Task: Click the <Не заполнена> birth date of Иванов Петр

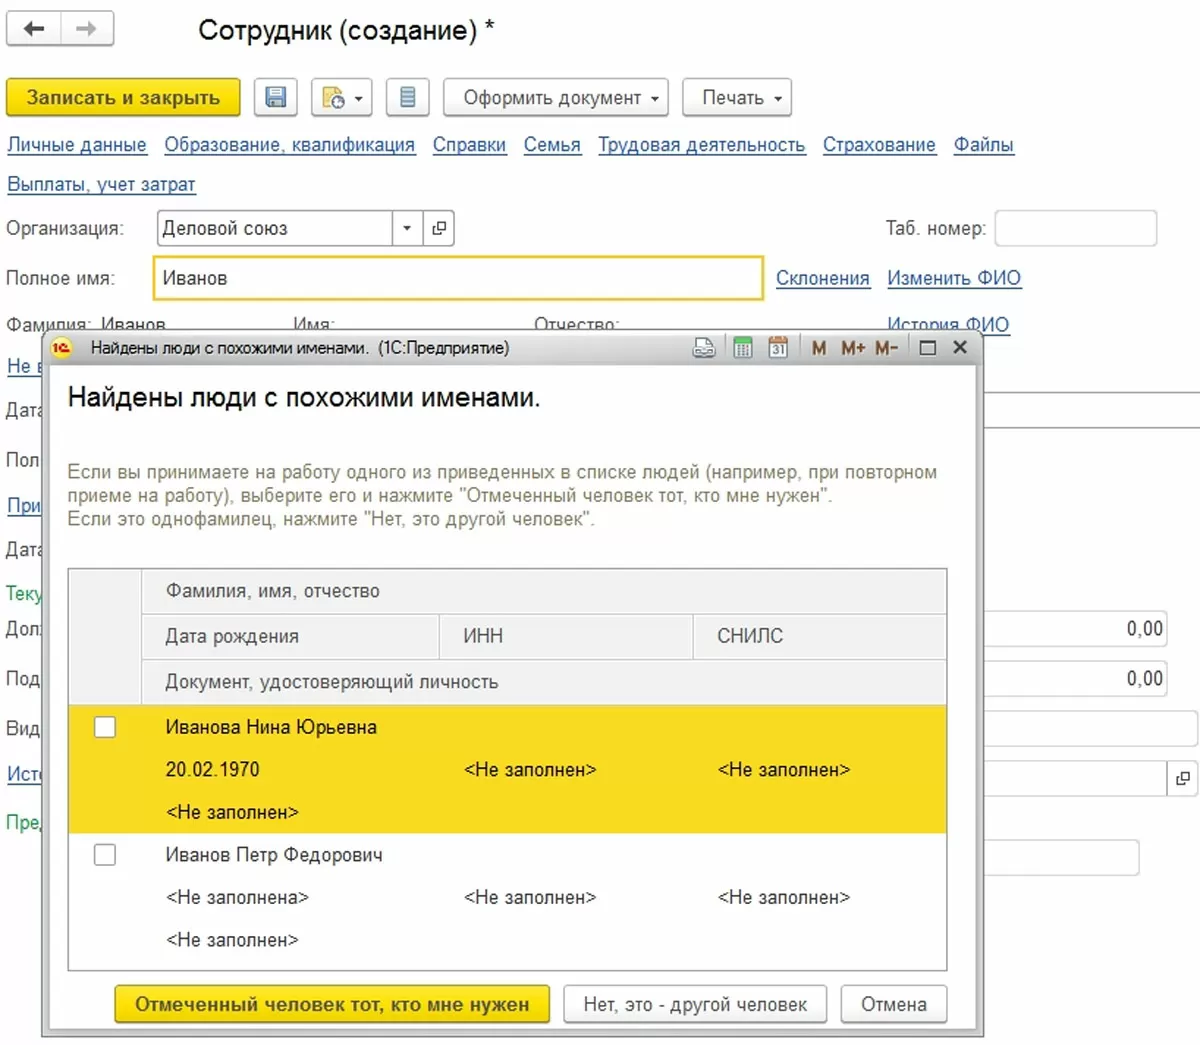Action: pyautogui.click(x=237, y=898)
